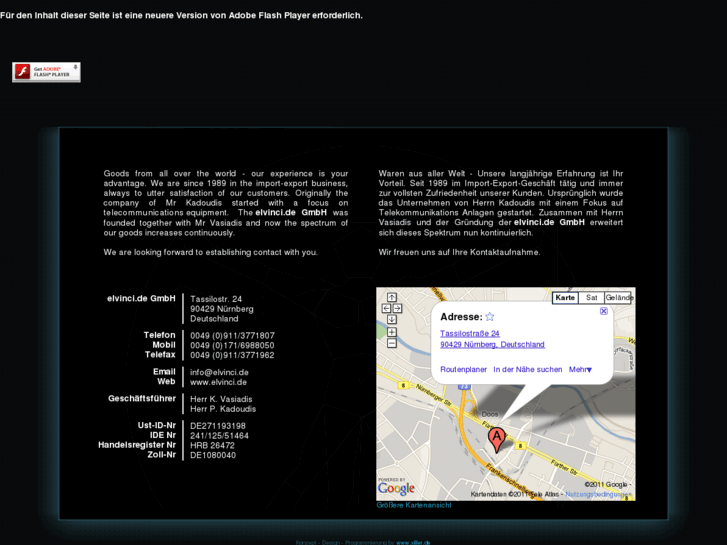Click the Zoll-Nr value DE1080040
This screenshot has width=727, height=545.
click(x=213, y=455)
